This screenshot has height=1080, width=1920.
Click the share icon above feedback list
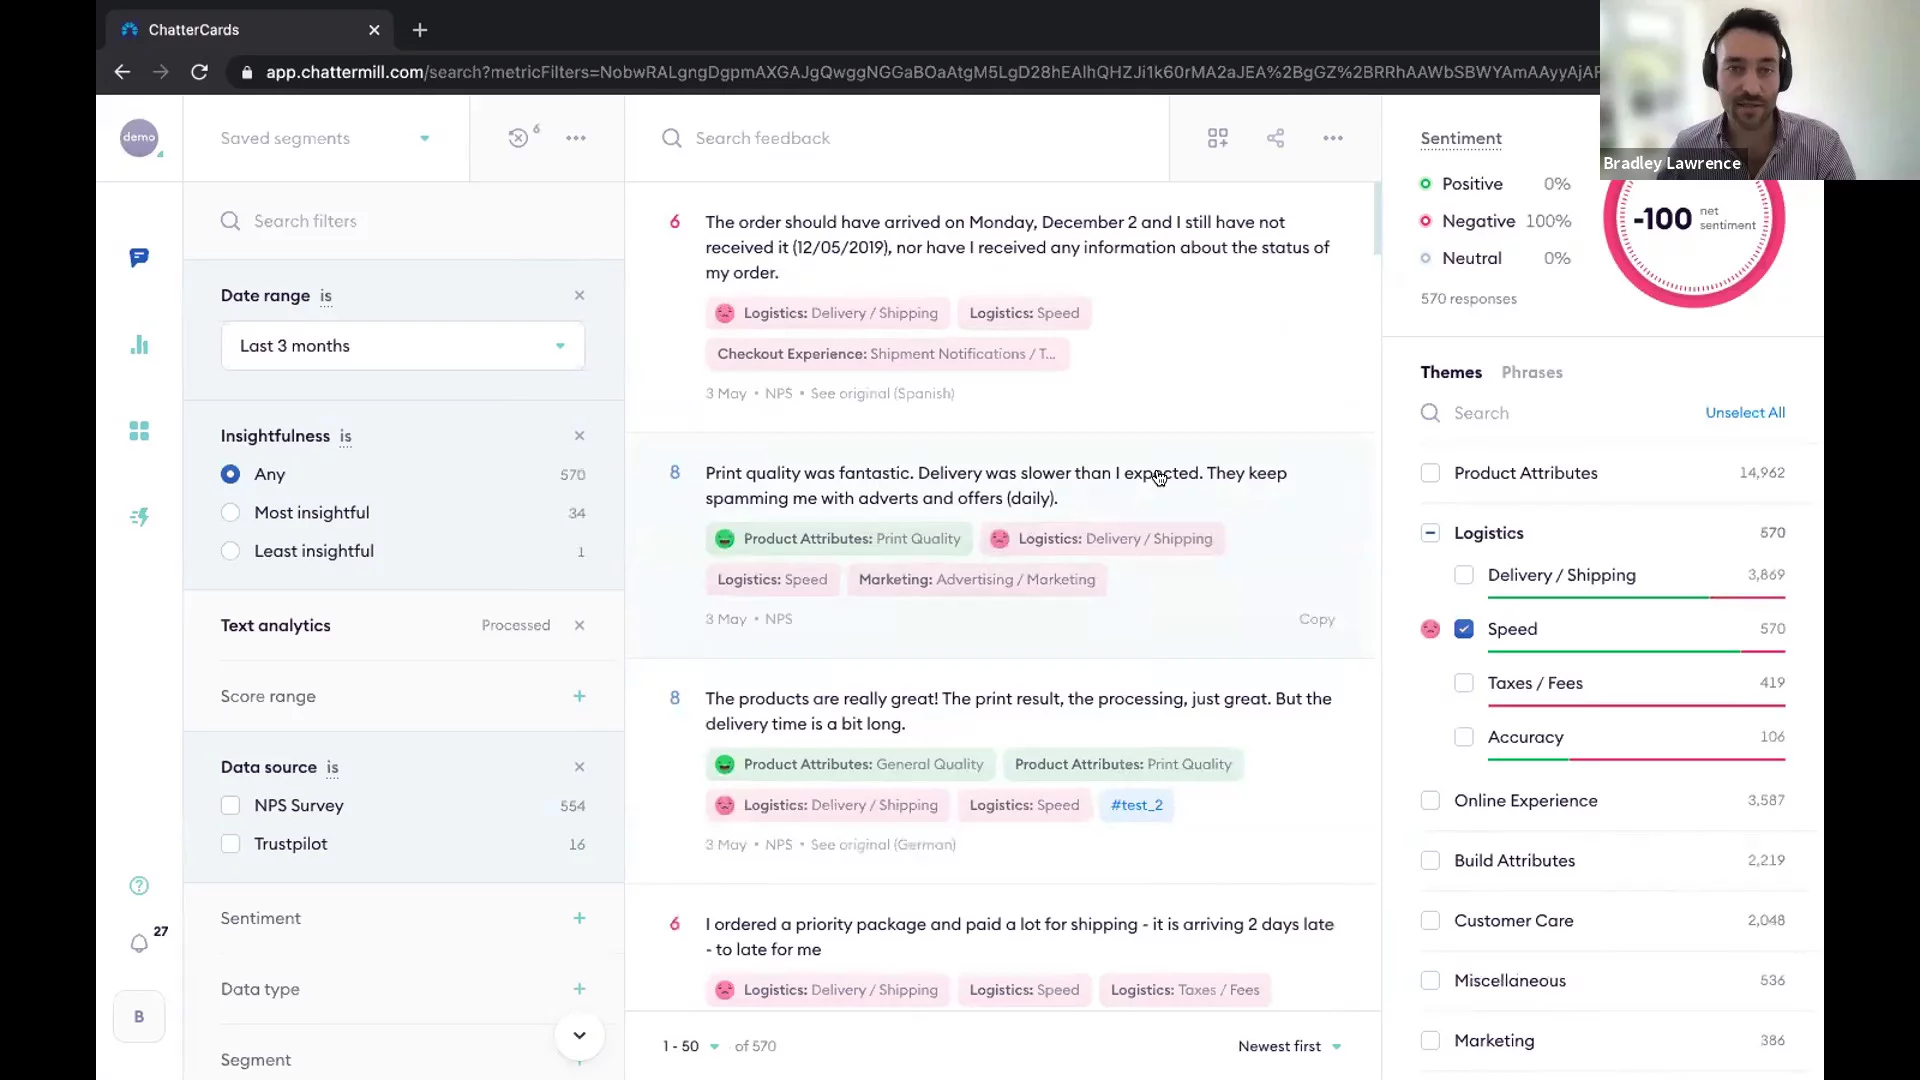tap(1275, 138)
